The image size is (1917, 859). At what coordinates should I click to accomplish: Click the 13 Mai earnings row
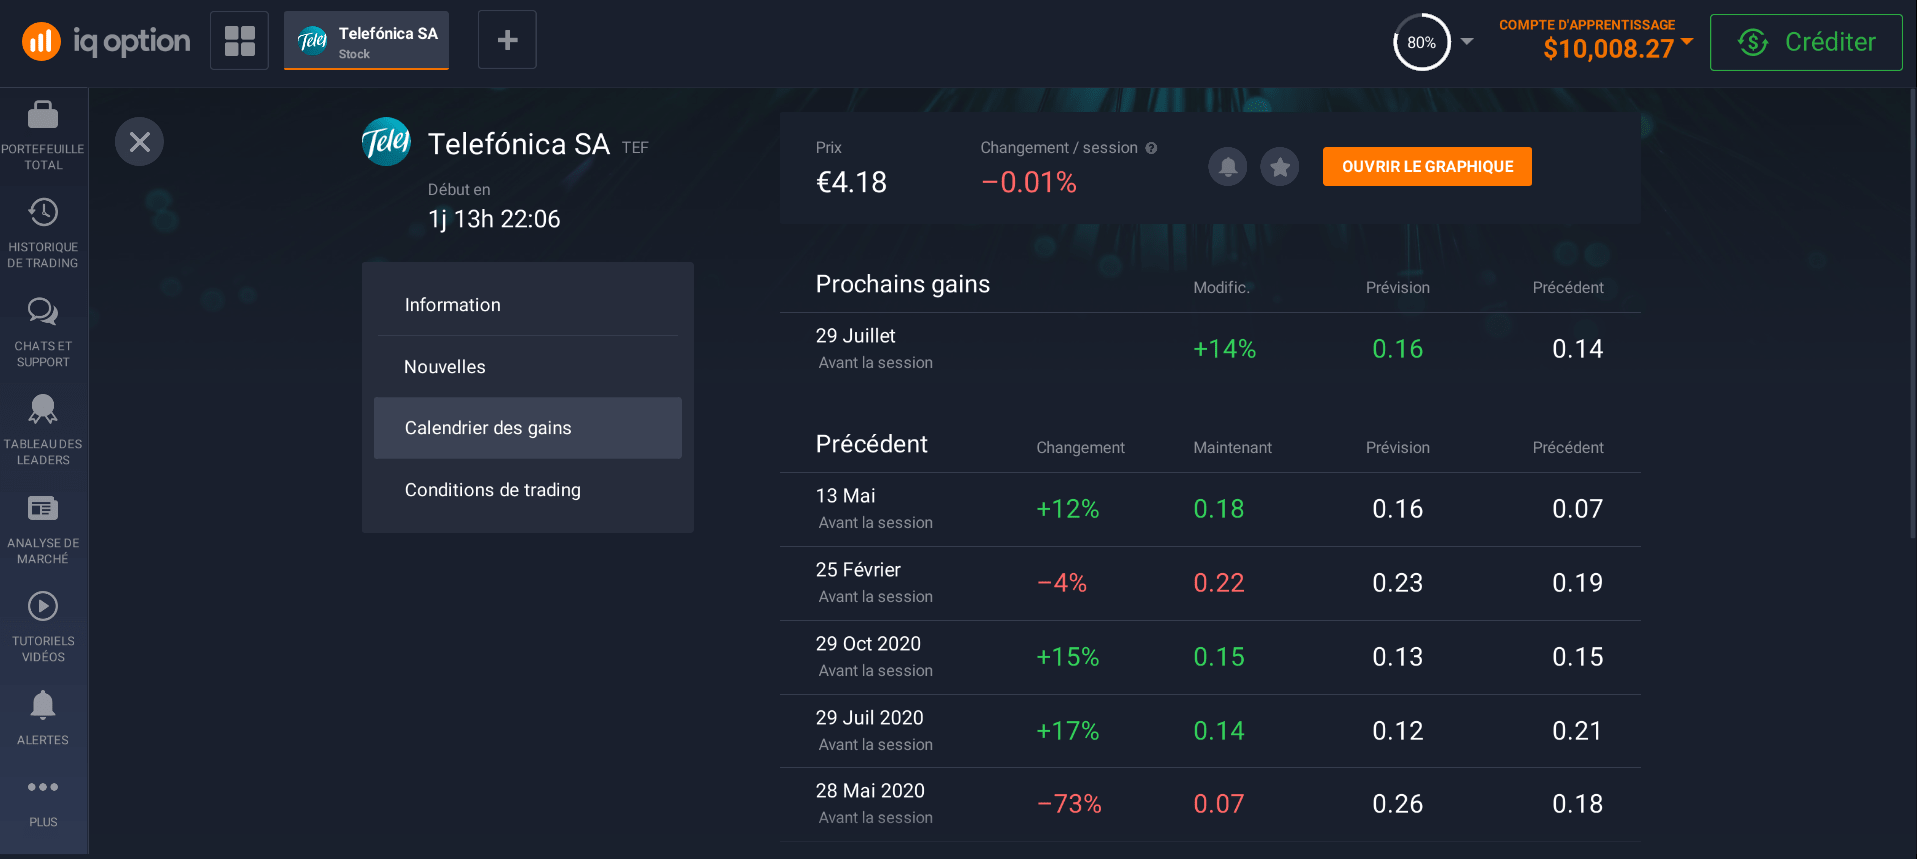coord(1210,509)
